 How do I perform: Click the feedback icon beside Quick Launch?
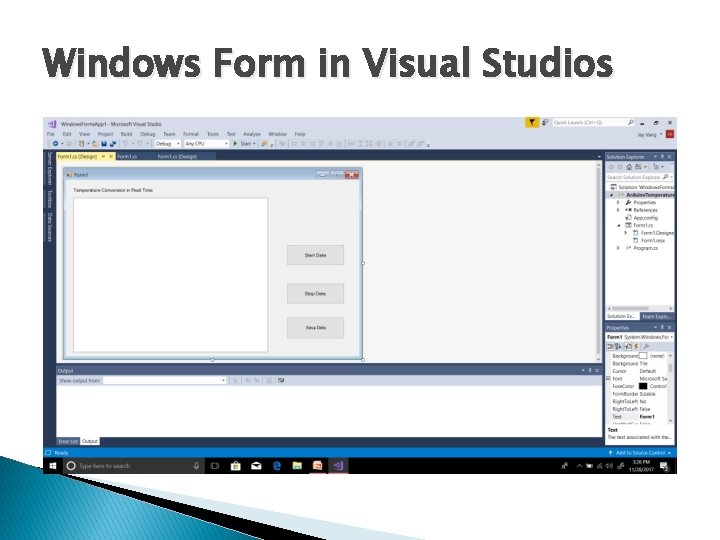coord(545,123)
